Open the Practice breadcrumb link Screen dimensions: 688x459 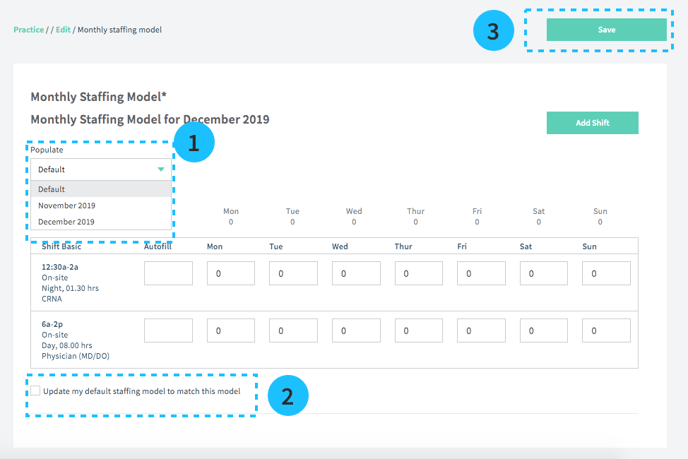coord(28,30)
